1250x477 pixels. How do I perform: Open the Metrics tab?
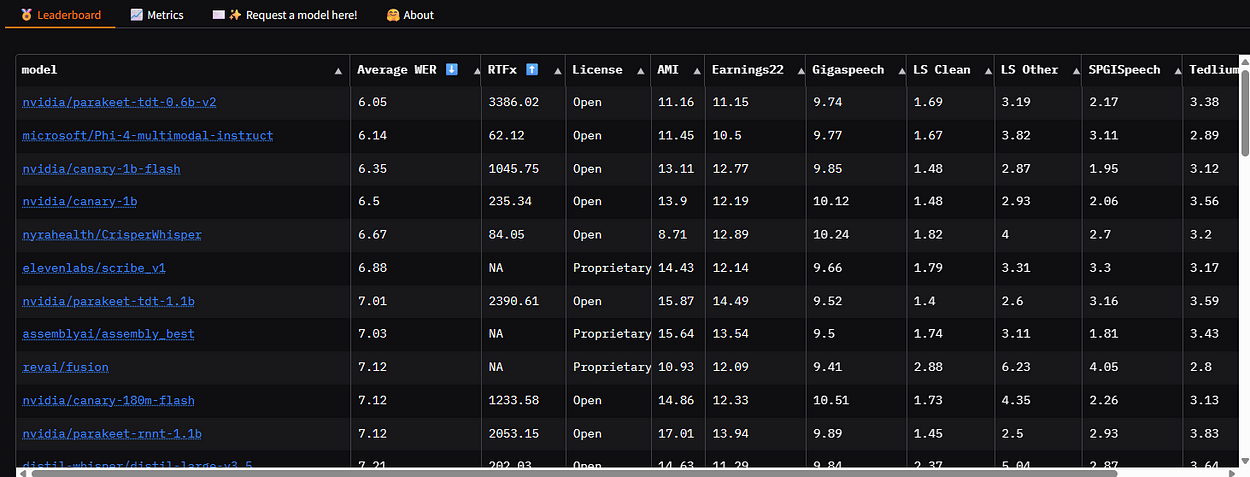157,15
